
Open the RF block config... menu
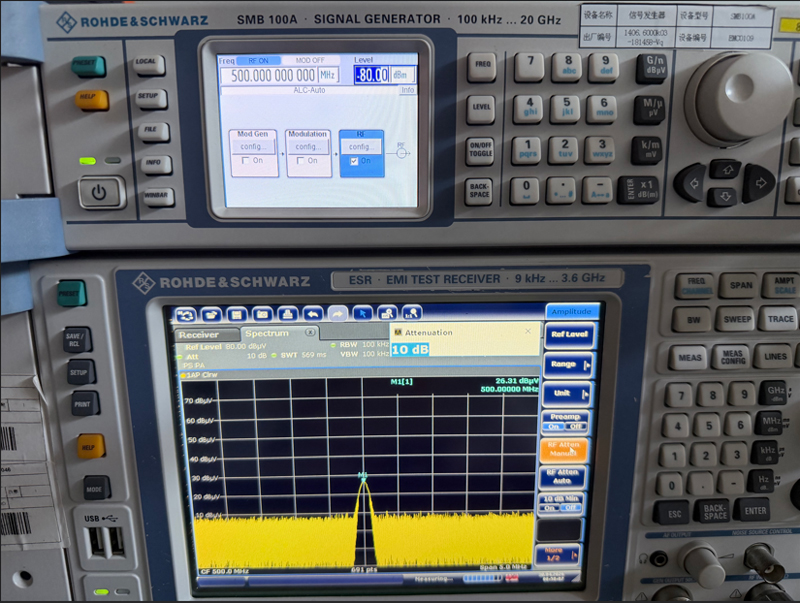point(361,147)
